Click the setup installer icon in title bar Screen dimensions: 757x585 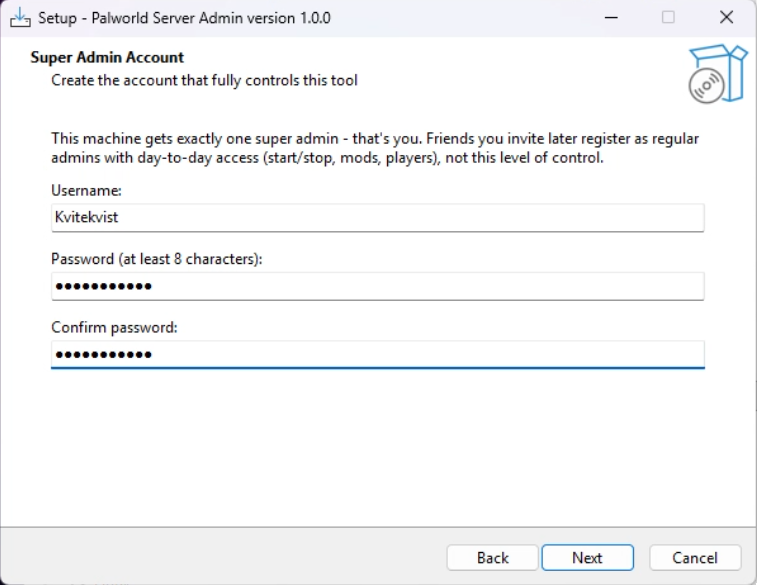pos(20,18)
